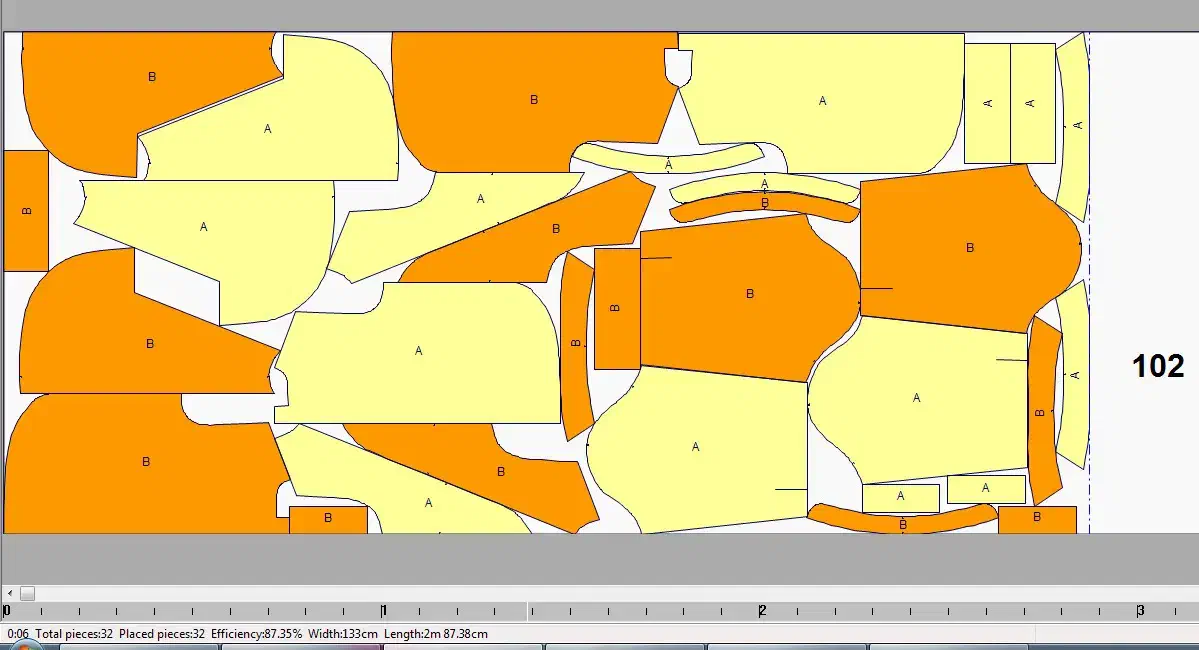
Task: Select the small orange B rectangle beside the curved strip
Action: pyautogui.click(x=616, y=308)
